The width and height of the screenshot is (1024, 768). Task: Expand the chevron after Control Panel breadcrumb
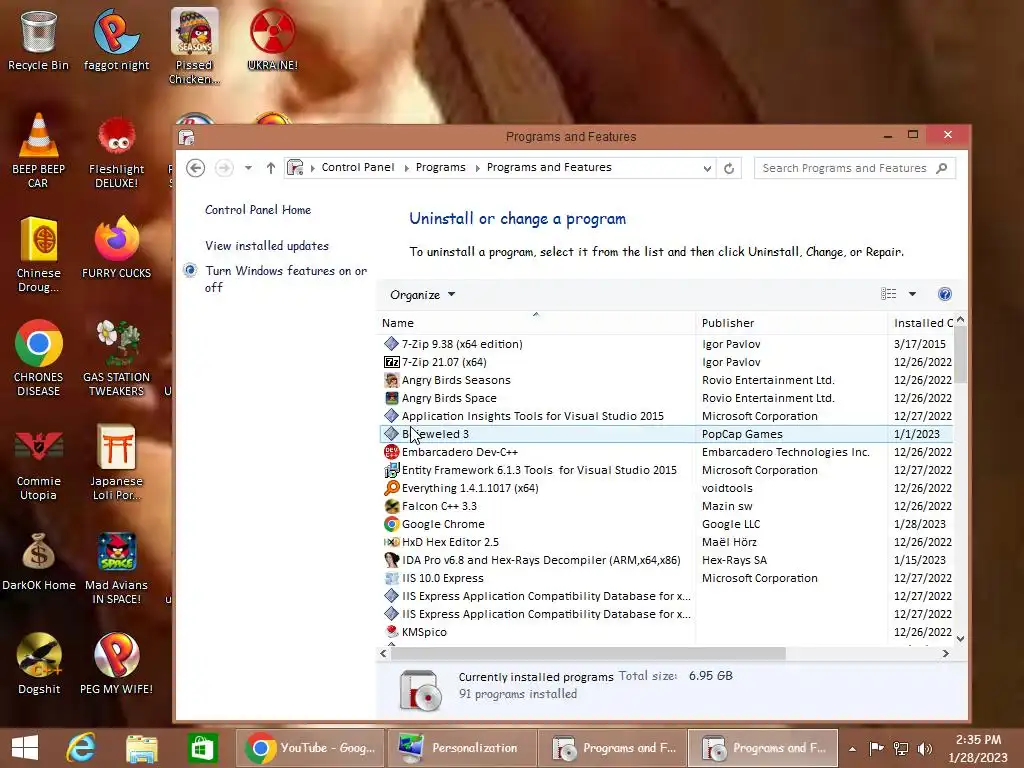coord(406,168)
